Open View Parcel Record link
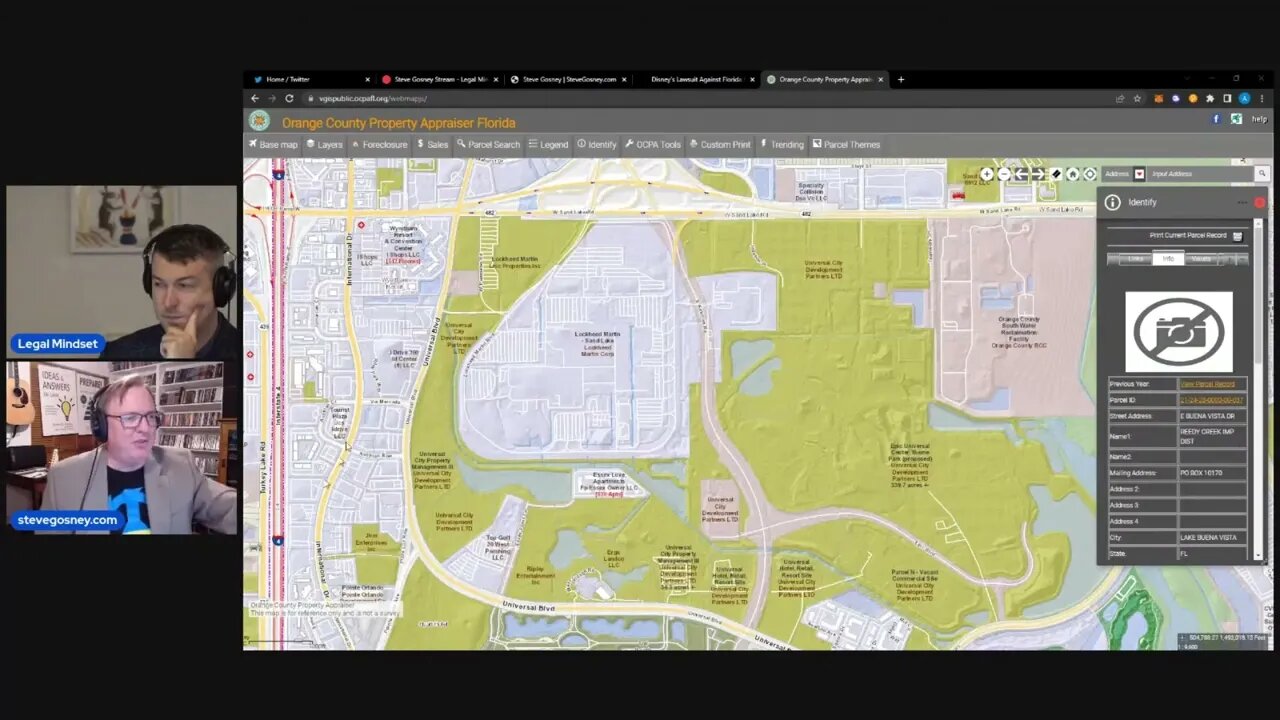The width and height of the screenshot is (1280, 720). point(1207,384)
